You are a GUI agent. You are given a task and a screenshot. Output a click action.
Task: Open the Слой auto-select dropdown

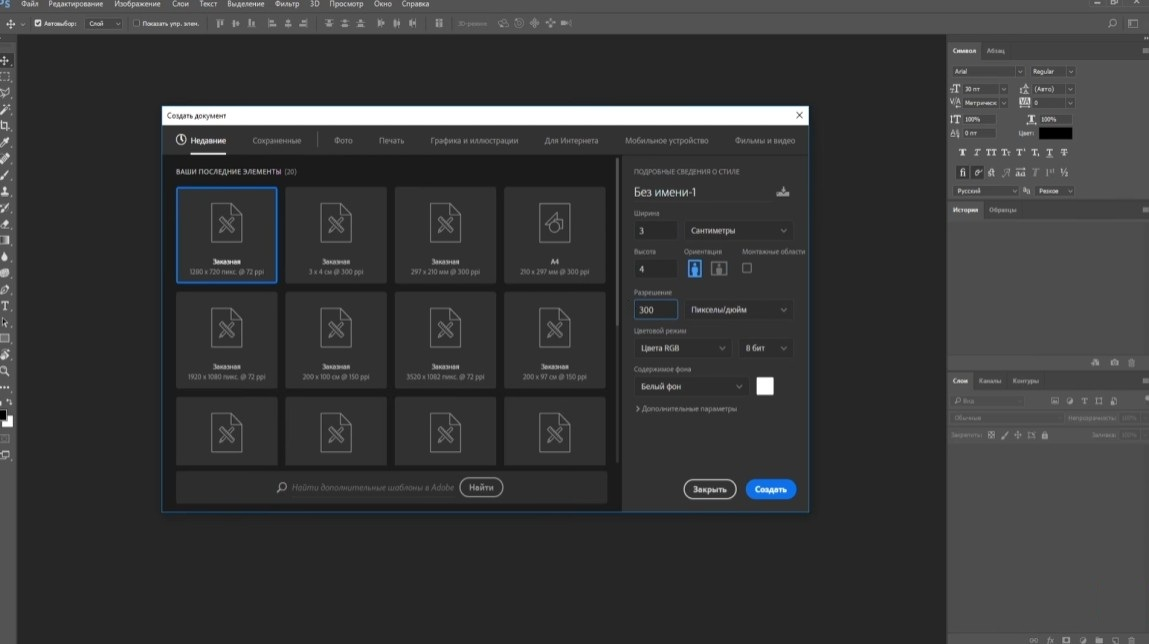point(103,23)
